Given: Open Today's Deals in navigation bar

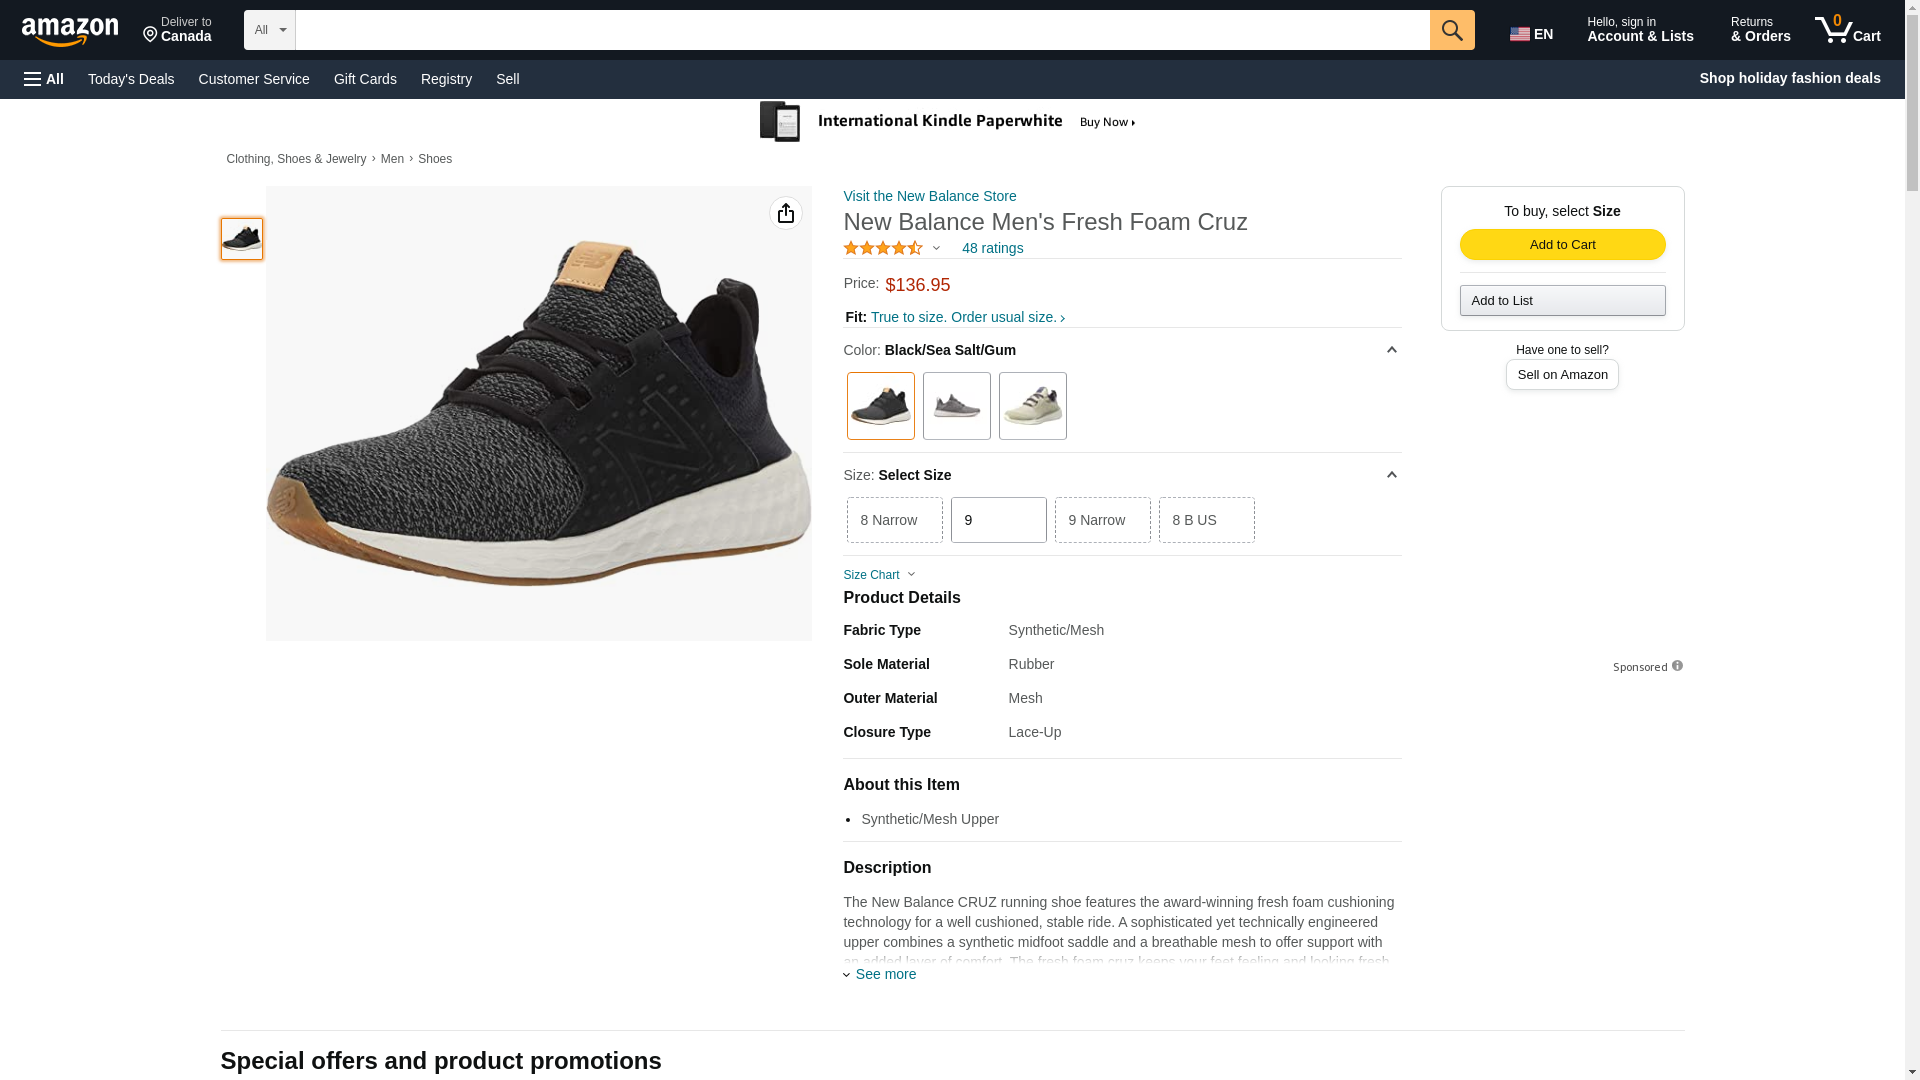Looking at the screenshot, I should 131,79.
